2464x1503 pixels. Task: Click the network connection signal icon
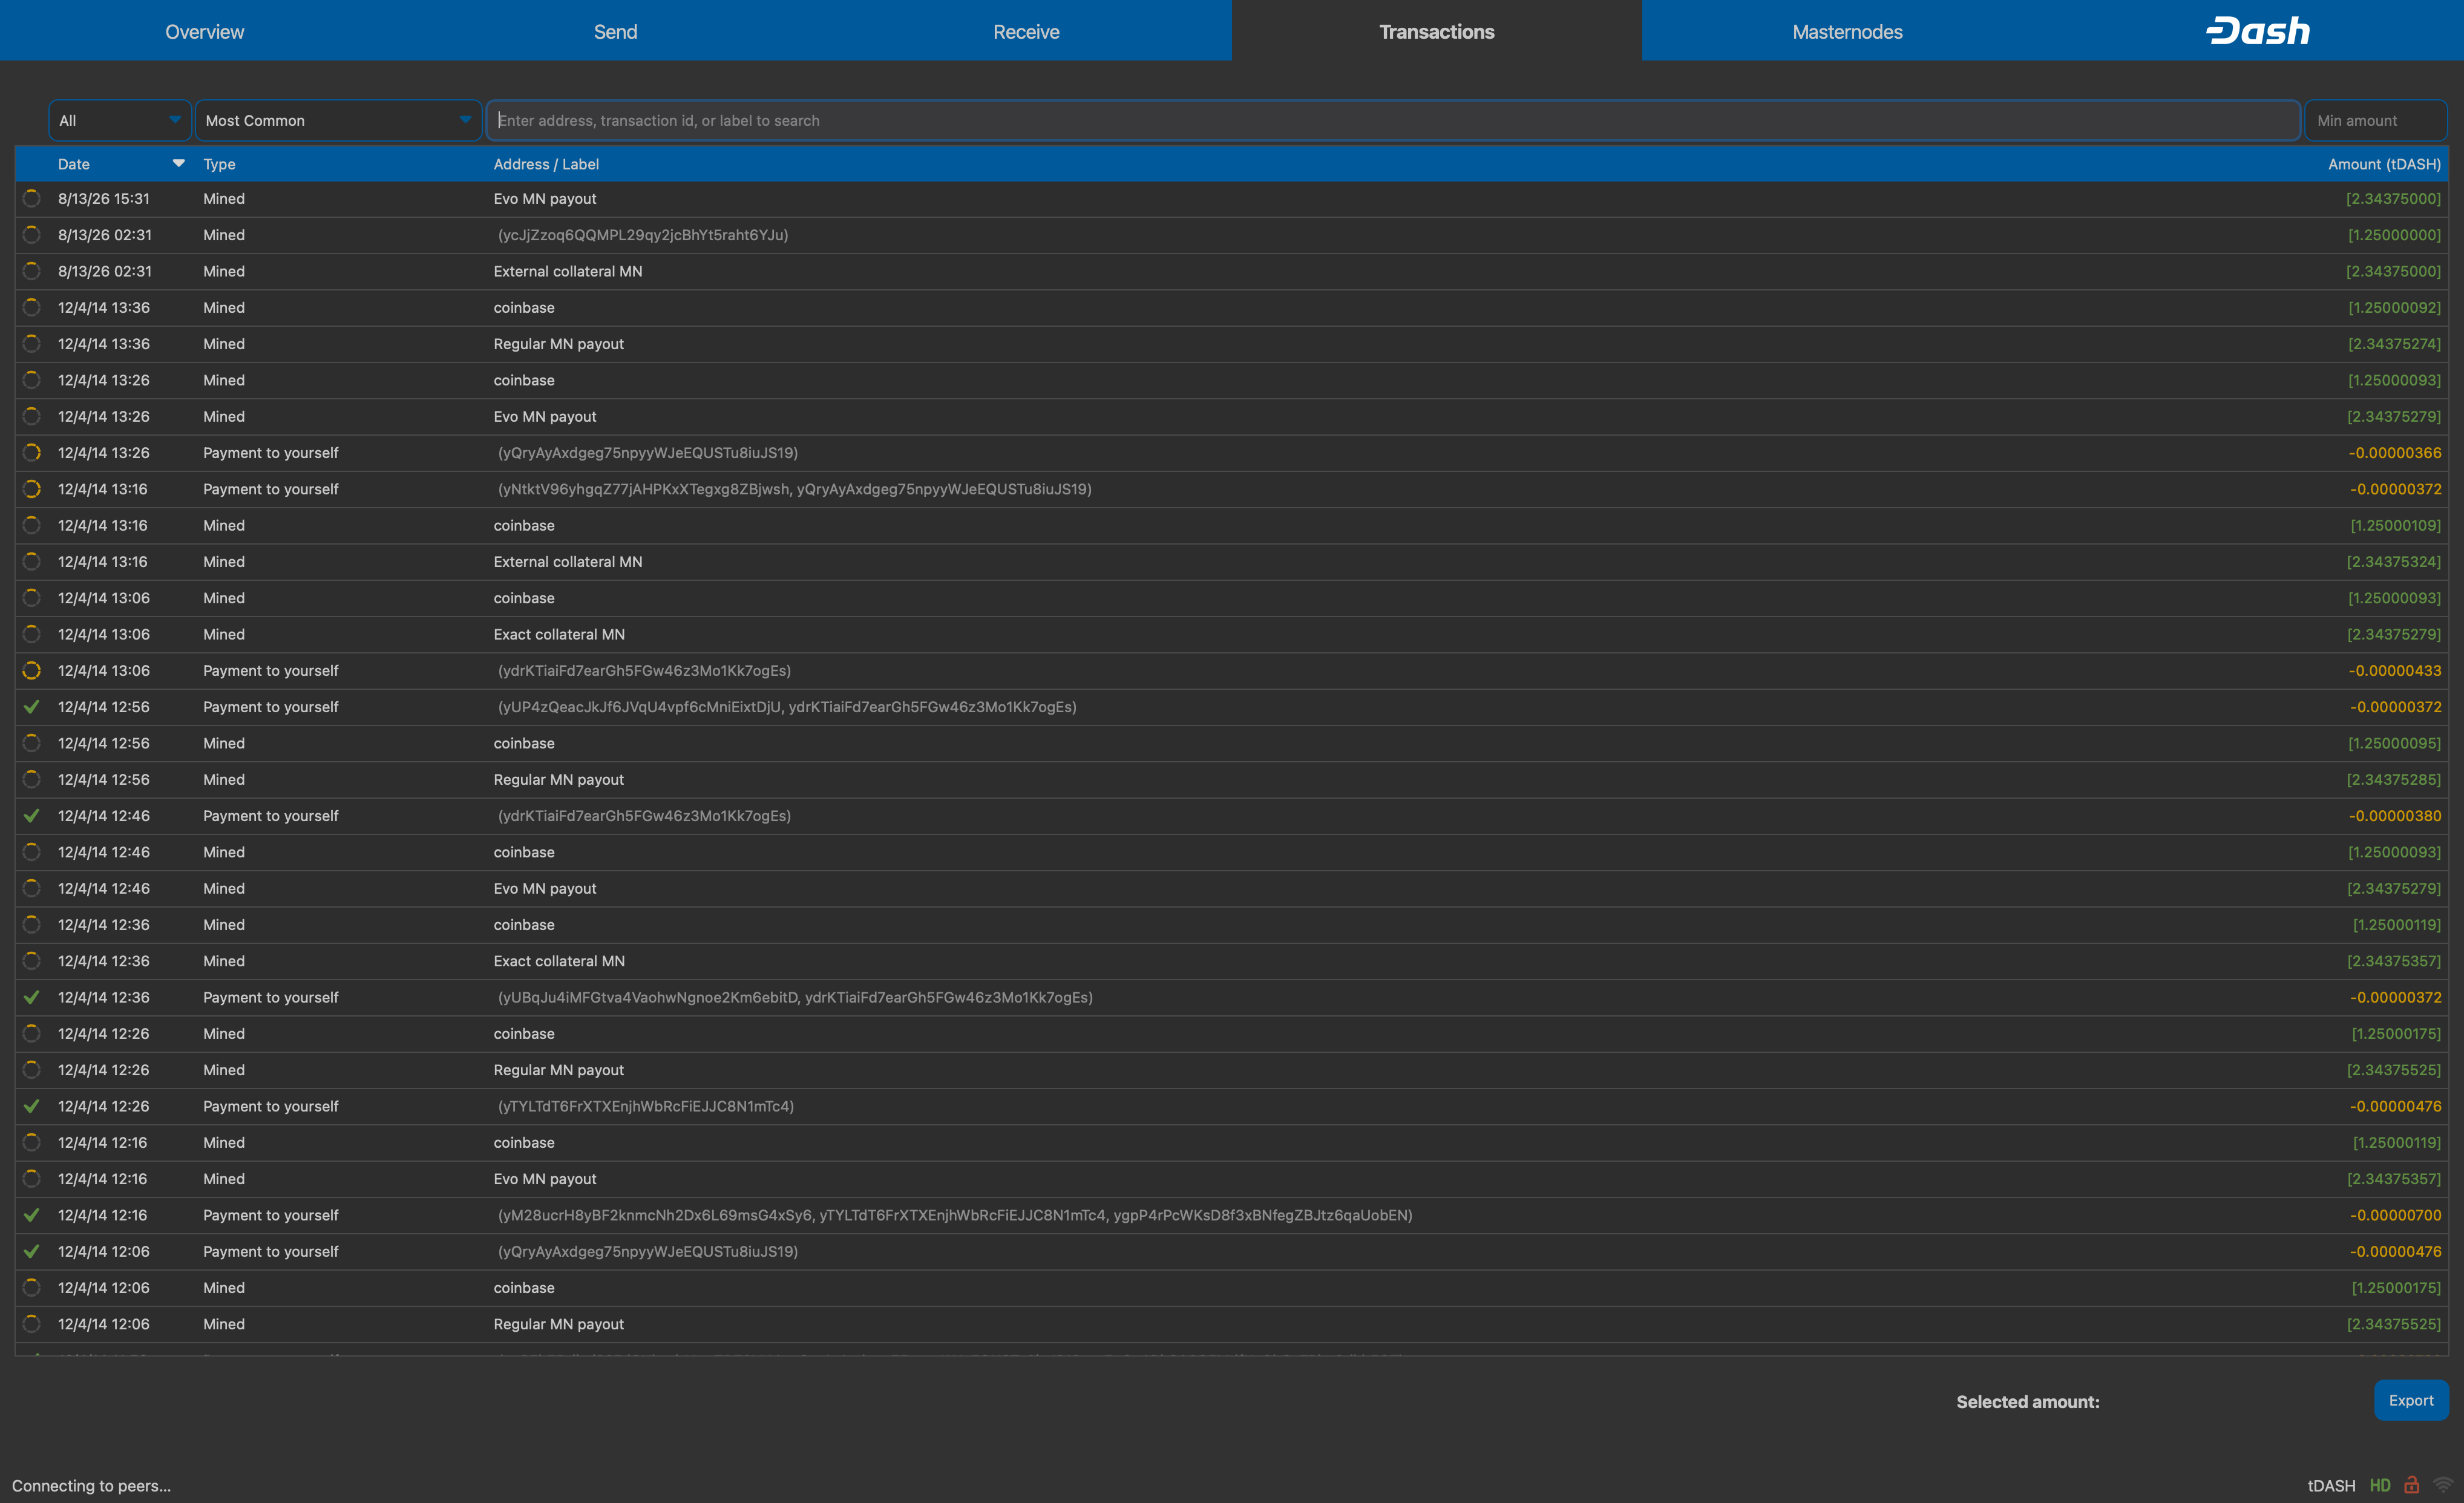[2443, 1485]
